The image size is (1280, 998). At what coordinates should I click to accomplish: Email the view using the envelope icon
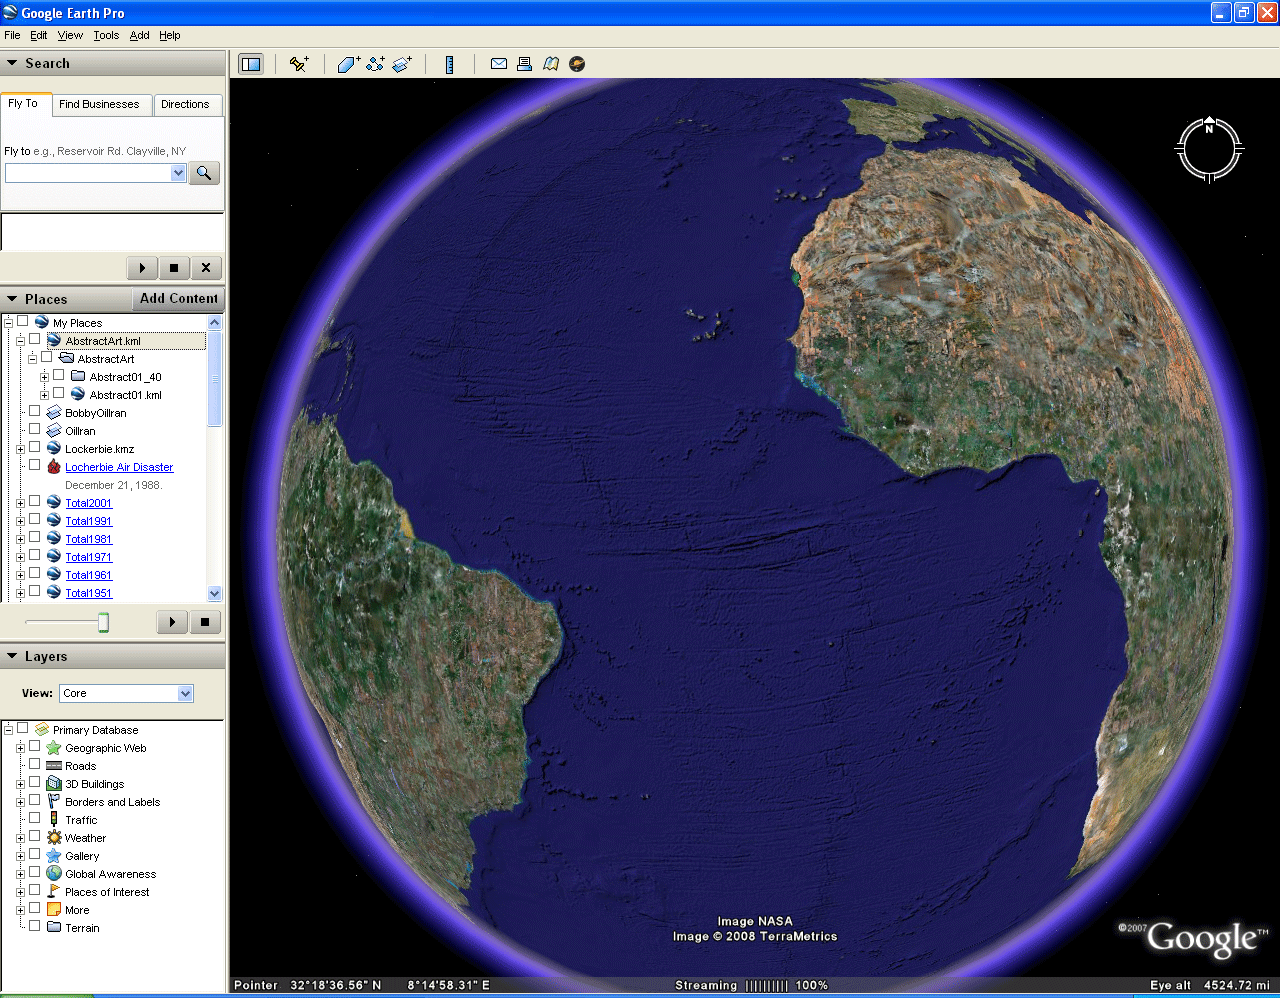pos(498,64)
